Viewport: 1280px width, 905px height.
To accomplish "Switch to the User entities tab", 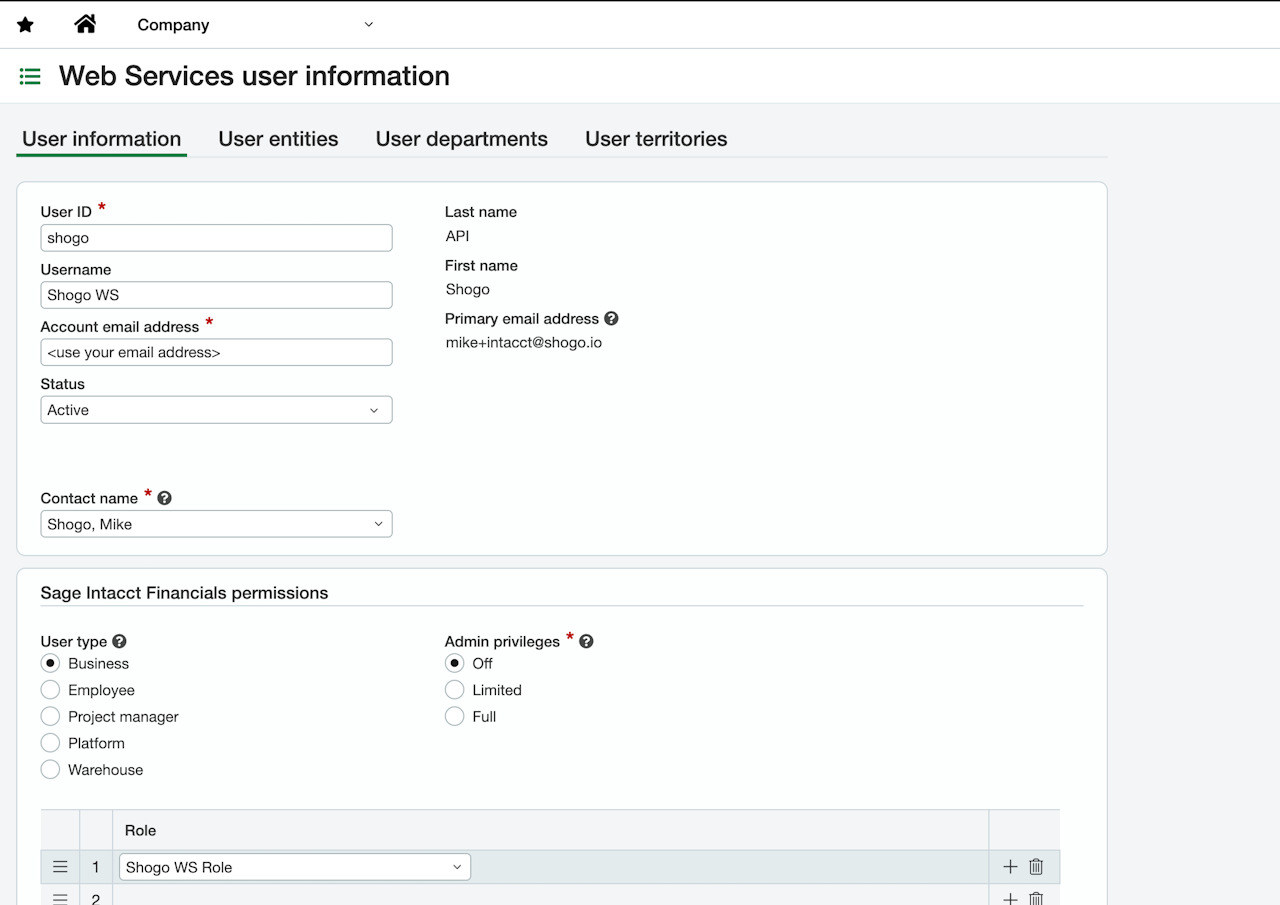I will coord(278,139).
